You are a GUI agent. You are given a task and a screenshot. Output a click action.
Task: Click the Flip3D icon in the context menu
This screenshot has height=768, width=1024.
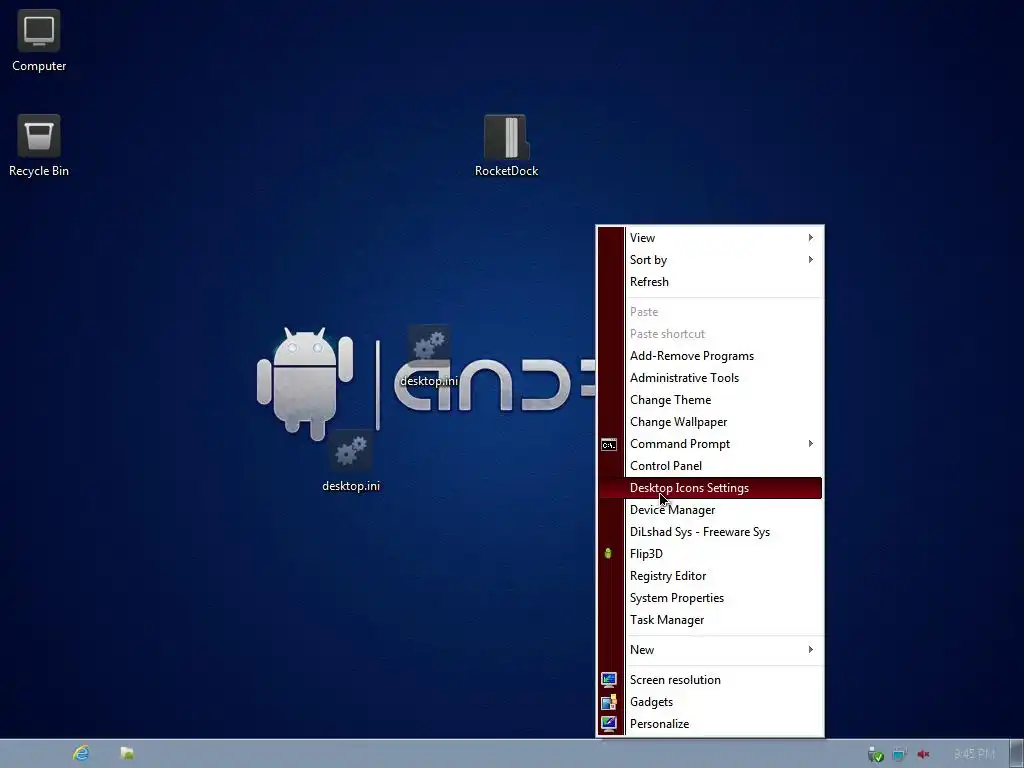(608, 554)
